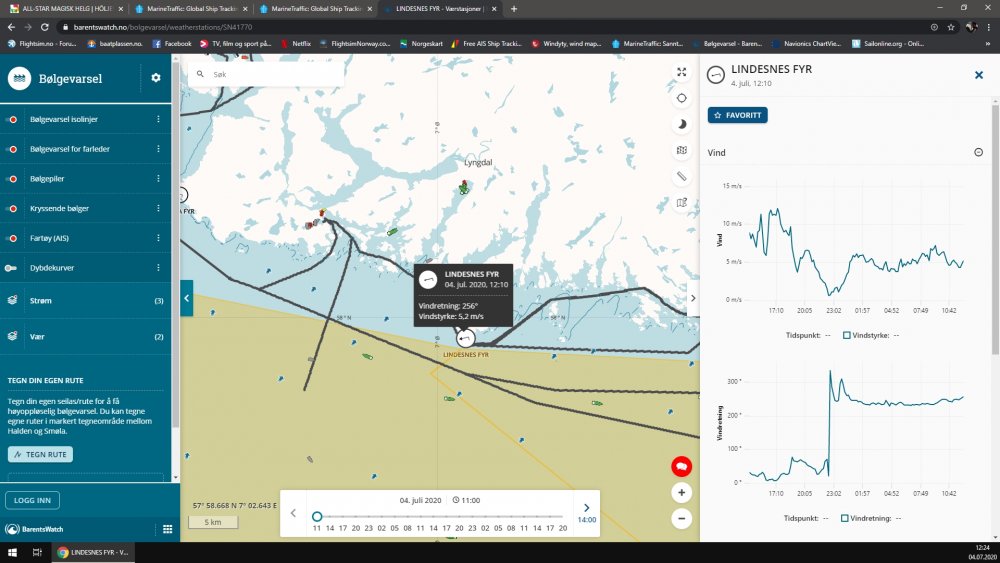Switch map to night mode icon
Image resolution: width=1000 pixels, height=563 pixels.
pos(682,124)
